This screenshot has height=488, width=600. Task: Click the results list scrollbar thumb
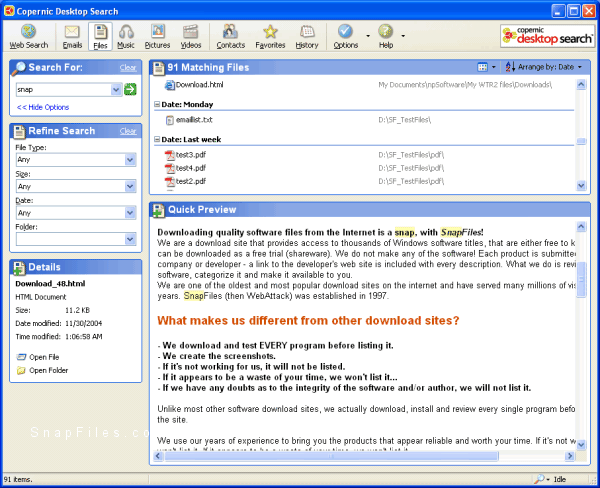tap(581, 141)
